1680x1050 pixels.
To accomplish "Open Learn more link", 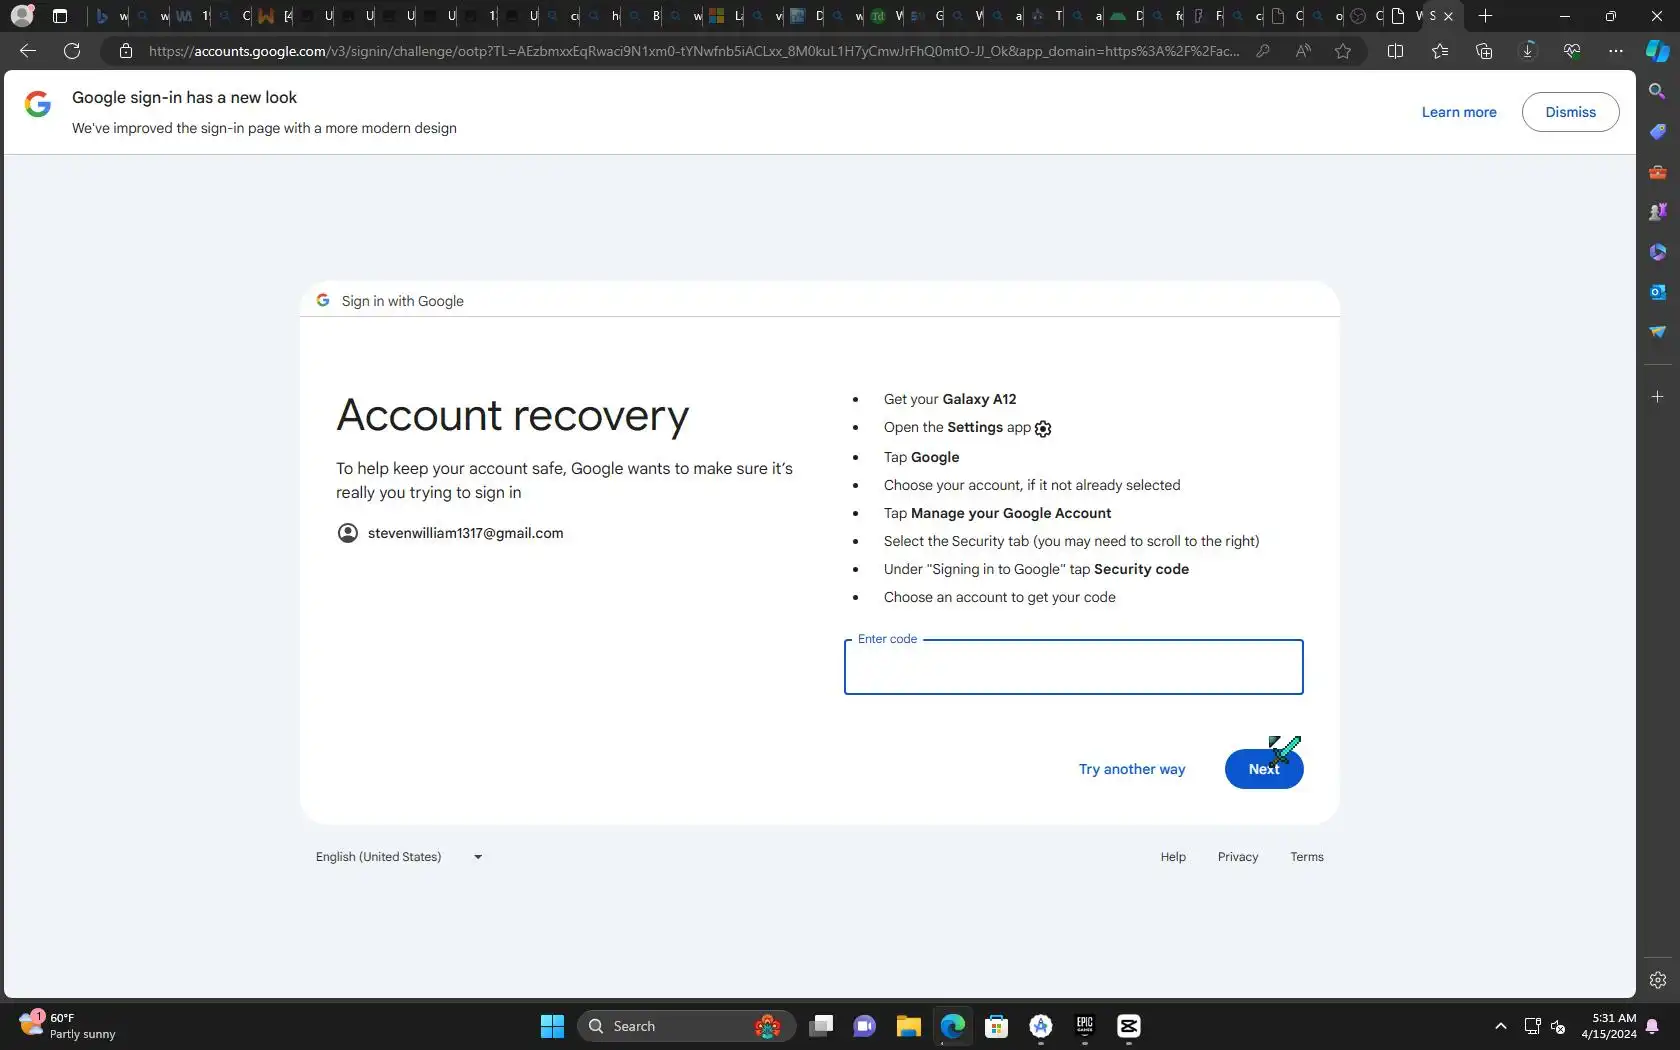I will (x=1459, y=112).
